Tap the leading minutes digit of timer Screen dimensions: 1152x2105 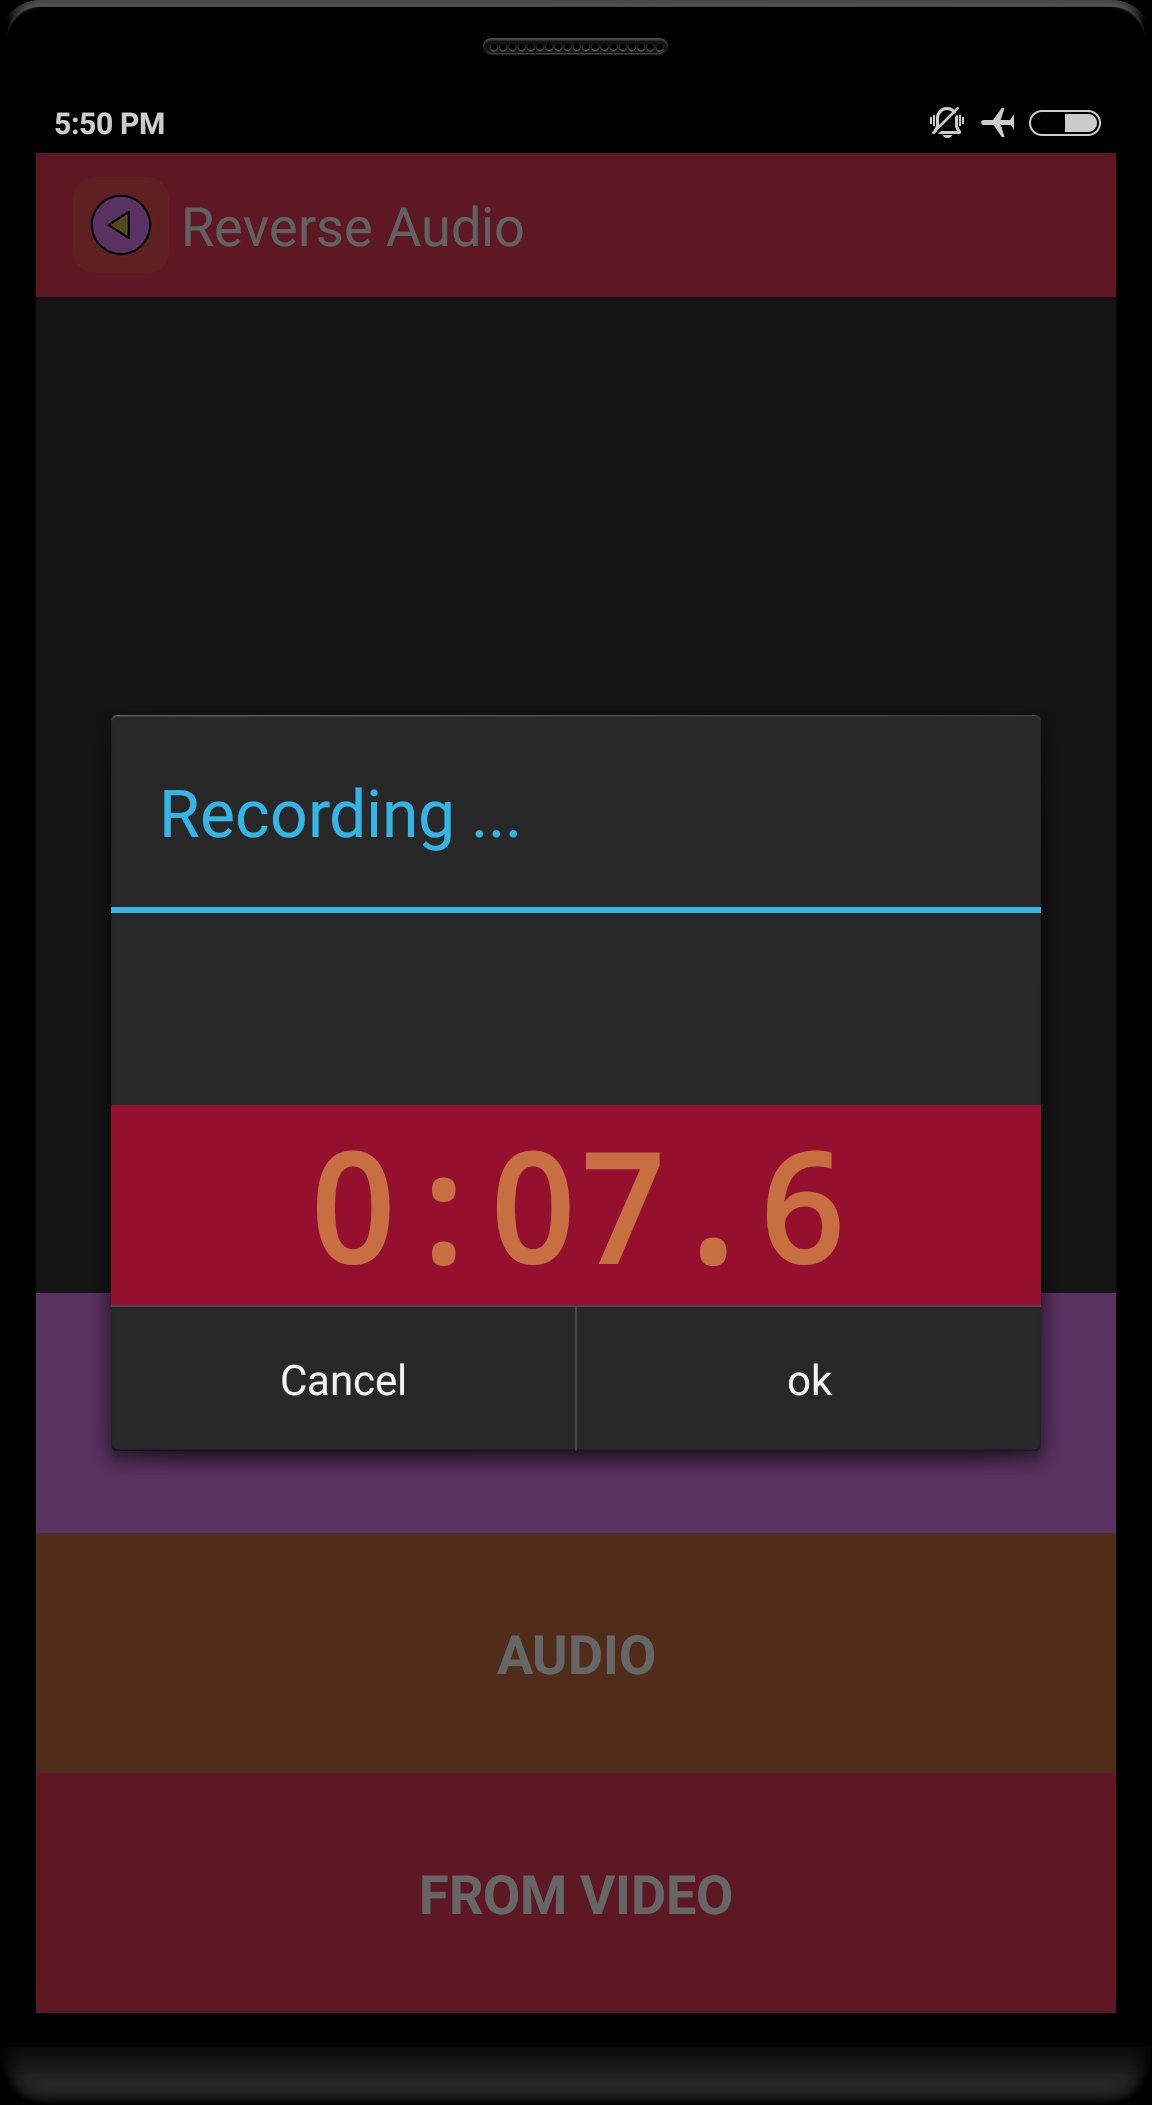click(353, 1207)
